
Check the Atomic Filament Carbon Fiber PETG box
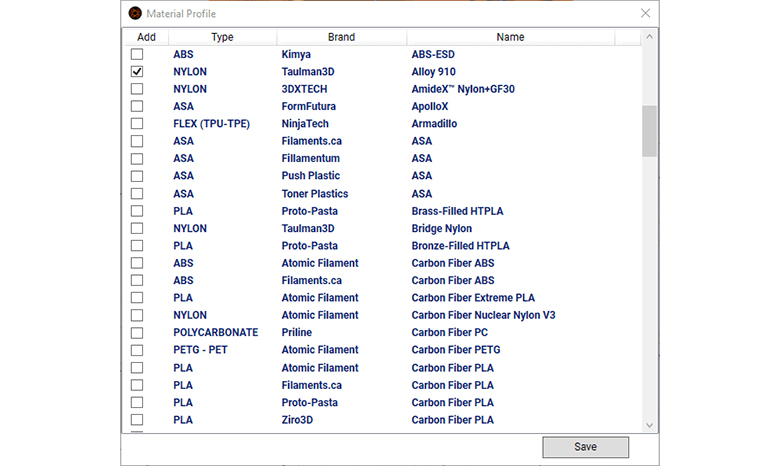[x=137, y=350]
